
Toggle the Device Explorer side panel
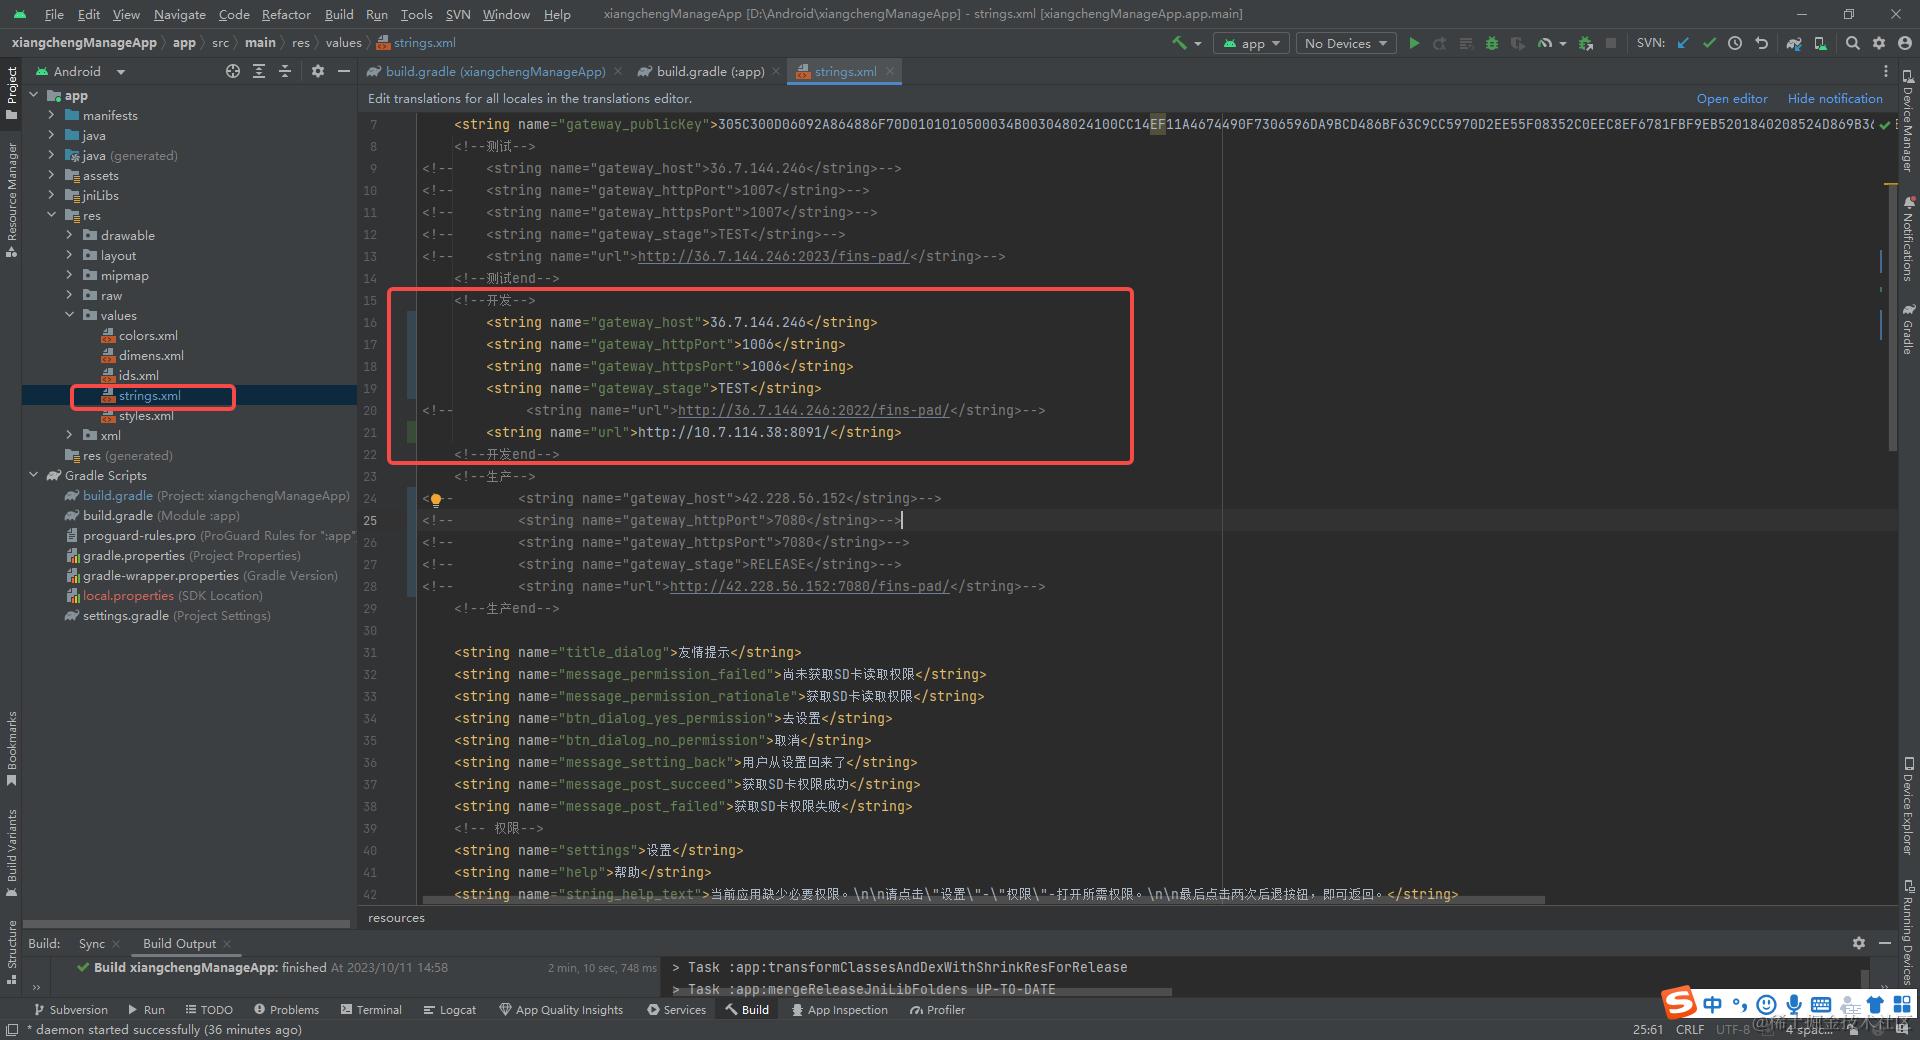point(1908,806)
